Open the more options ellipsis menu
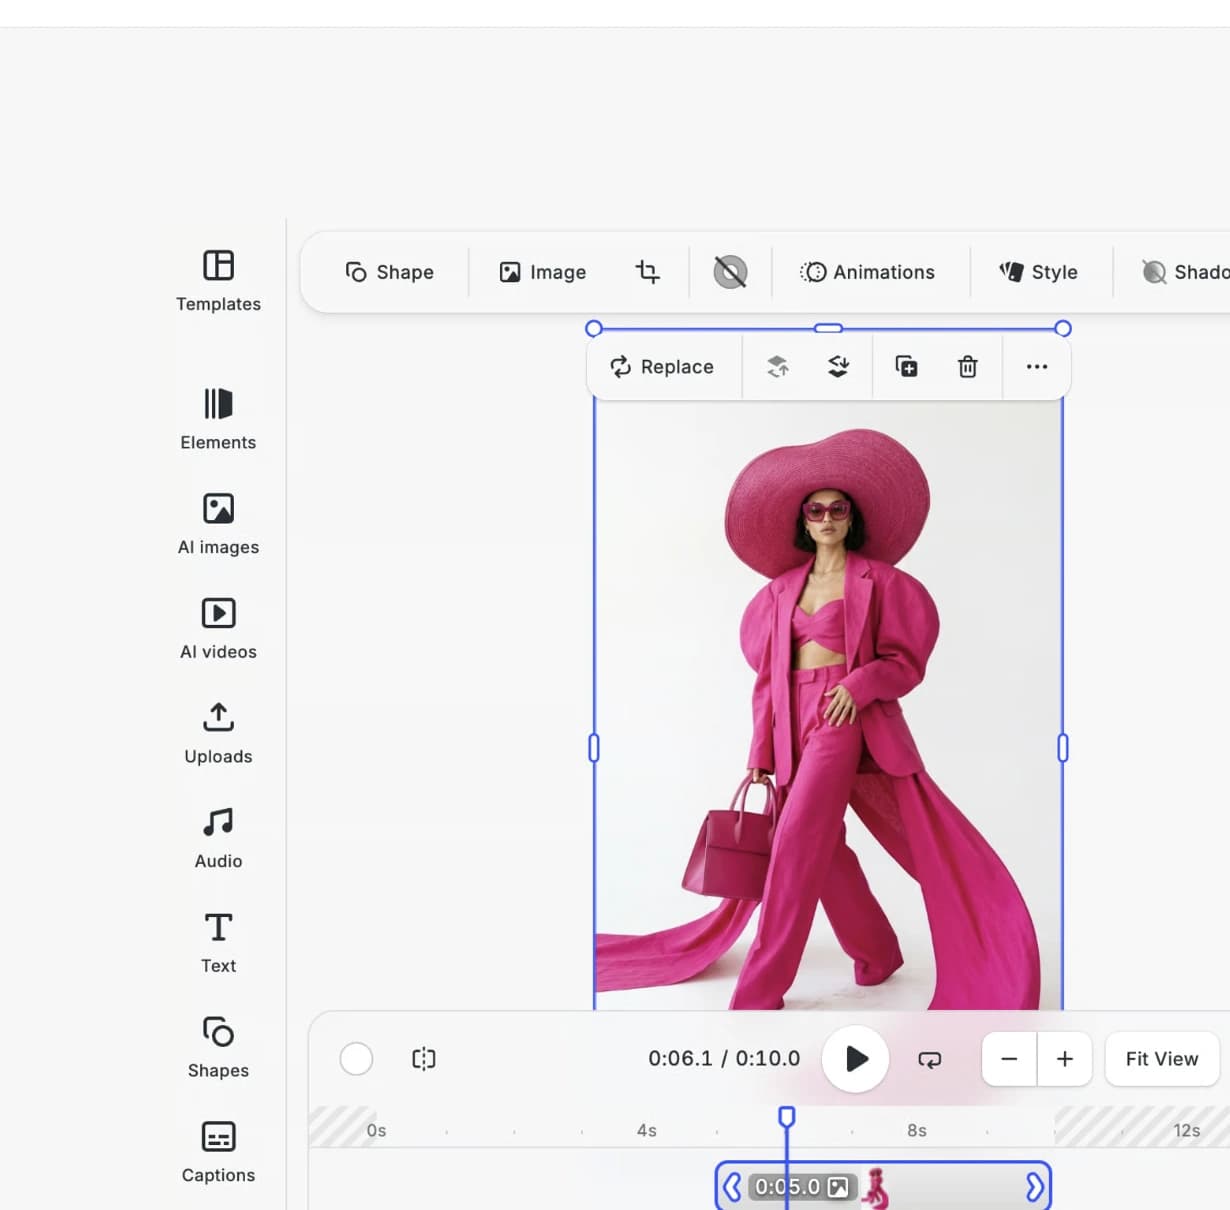1230x1210 pixels. click(x=1037, y=367)
